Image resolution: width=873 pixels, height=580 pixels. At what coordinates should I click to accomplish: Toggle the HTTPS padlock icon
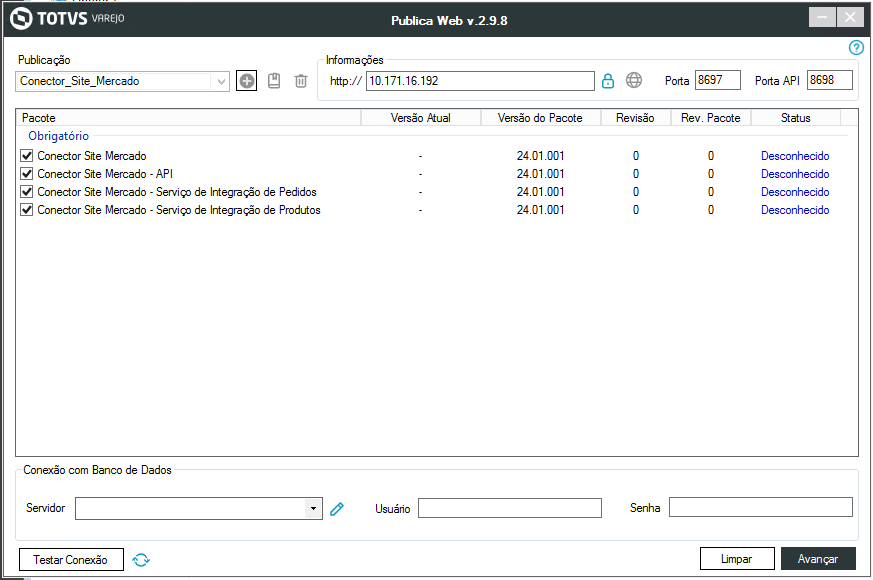[608, 81]
